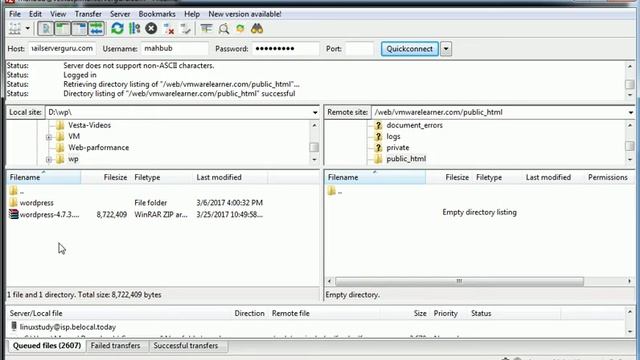The image size is (640, 360).
Task: Disconnect from the current server
Action: (169, 29)
